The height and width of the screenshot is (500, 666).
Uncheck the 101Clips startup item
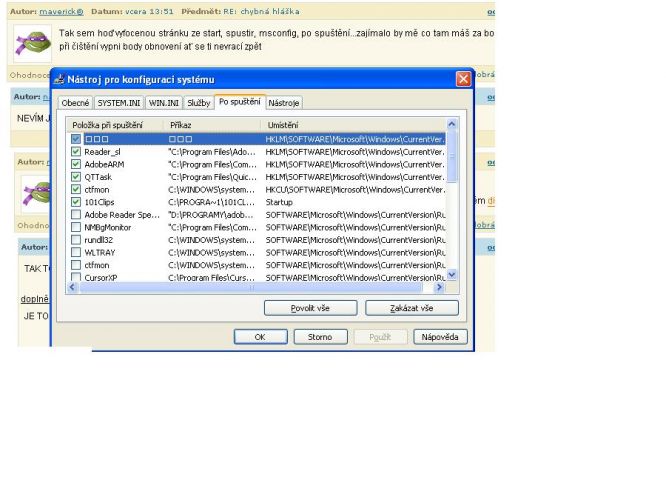pyautogui.click(x=76, y=202)
